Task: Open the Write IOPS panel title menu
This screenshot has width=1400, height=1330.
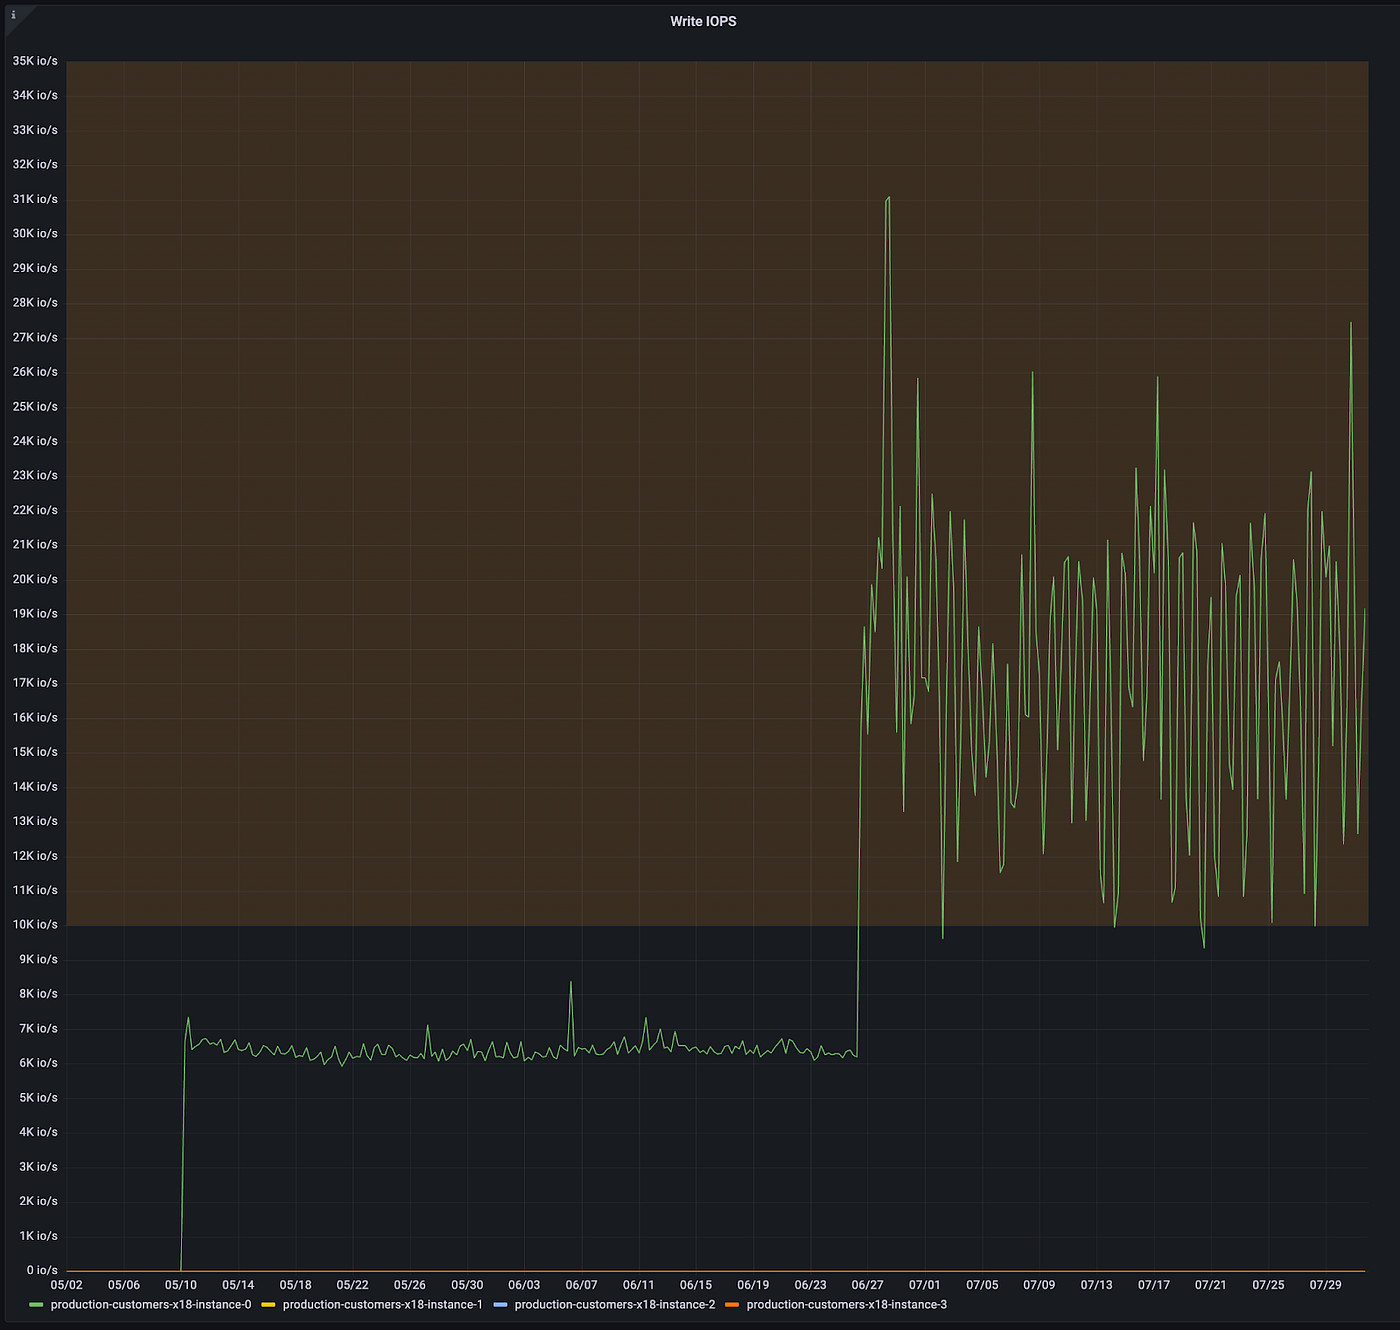Action: click(x=703, y=21)
